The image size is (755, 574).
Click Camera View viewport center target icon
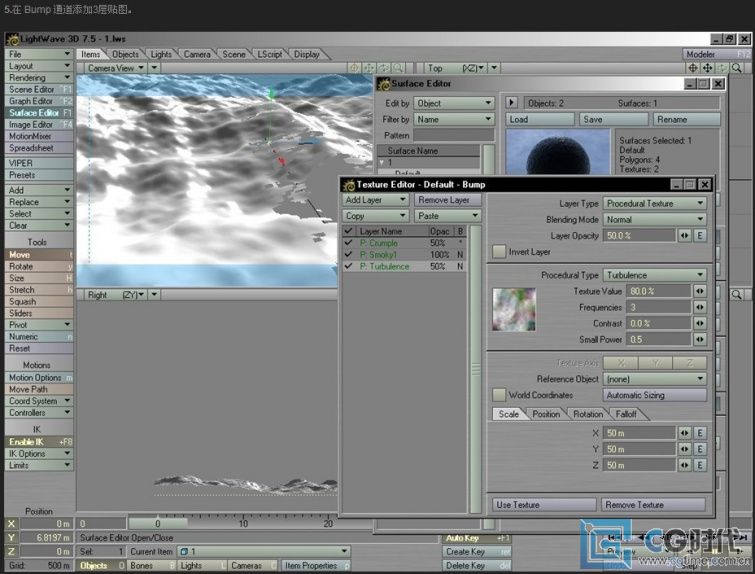354,68
